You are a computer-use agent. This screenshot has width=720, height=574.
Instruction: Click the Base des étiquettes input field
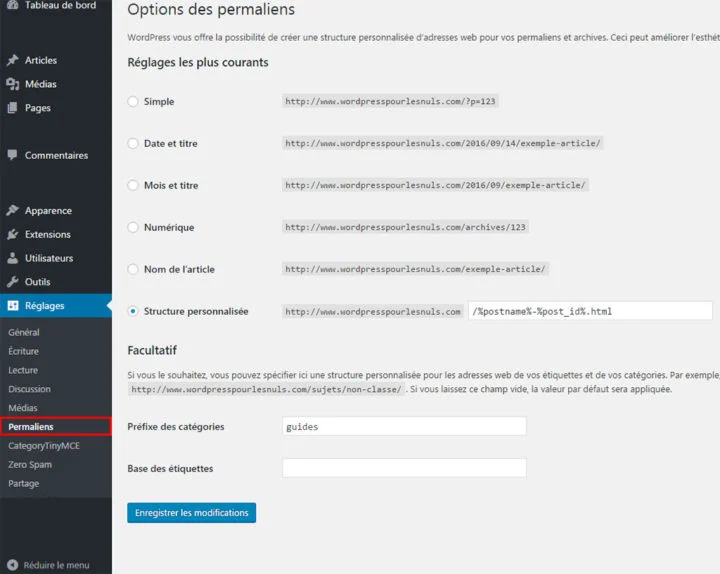pos(404,468)
